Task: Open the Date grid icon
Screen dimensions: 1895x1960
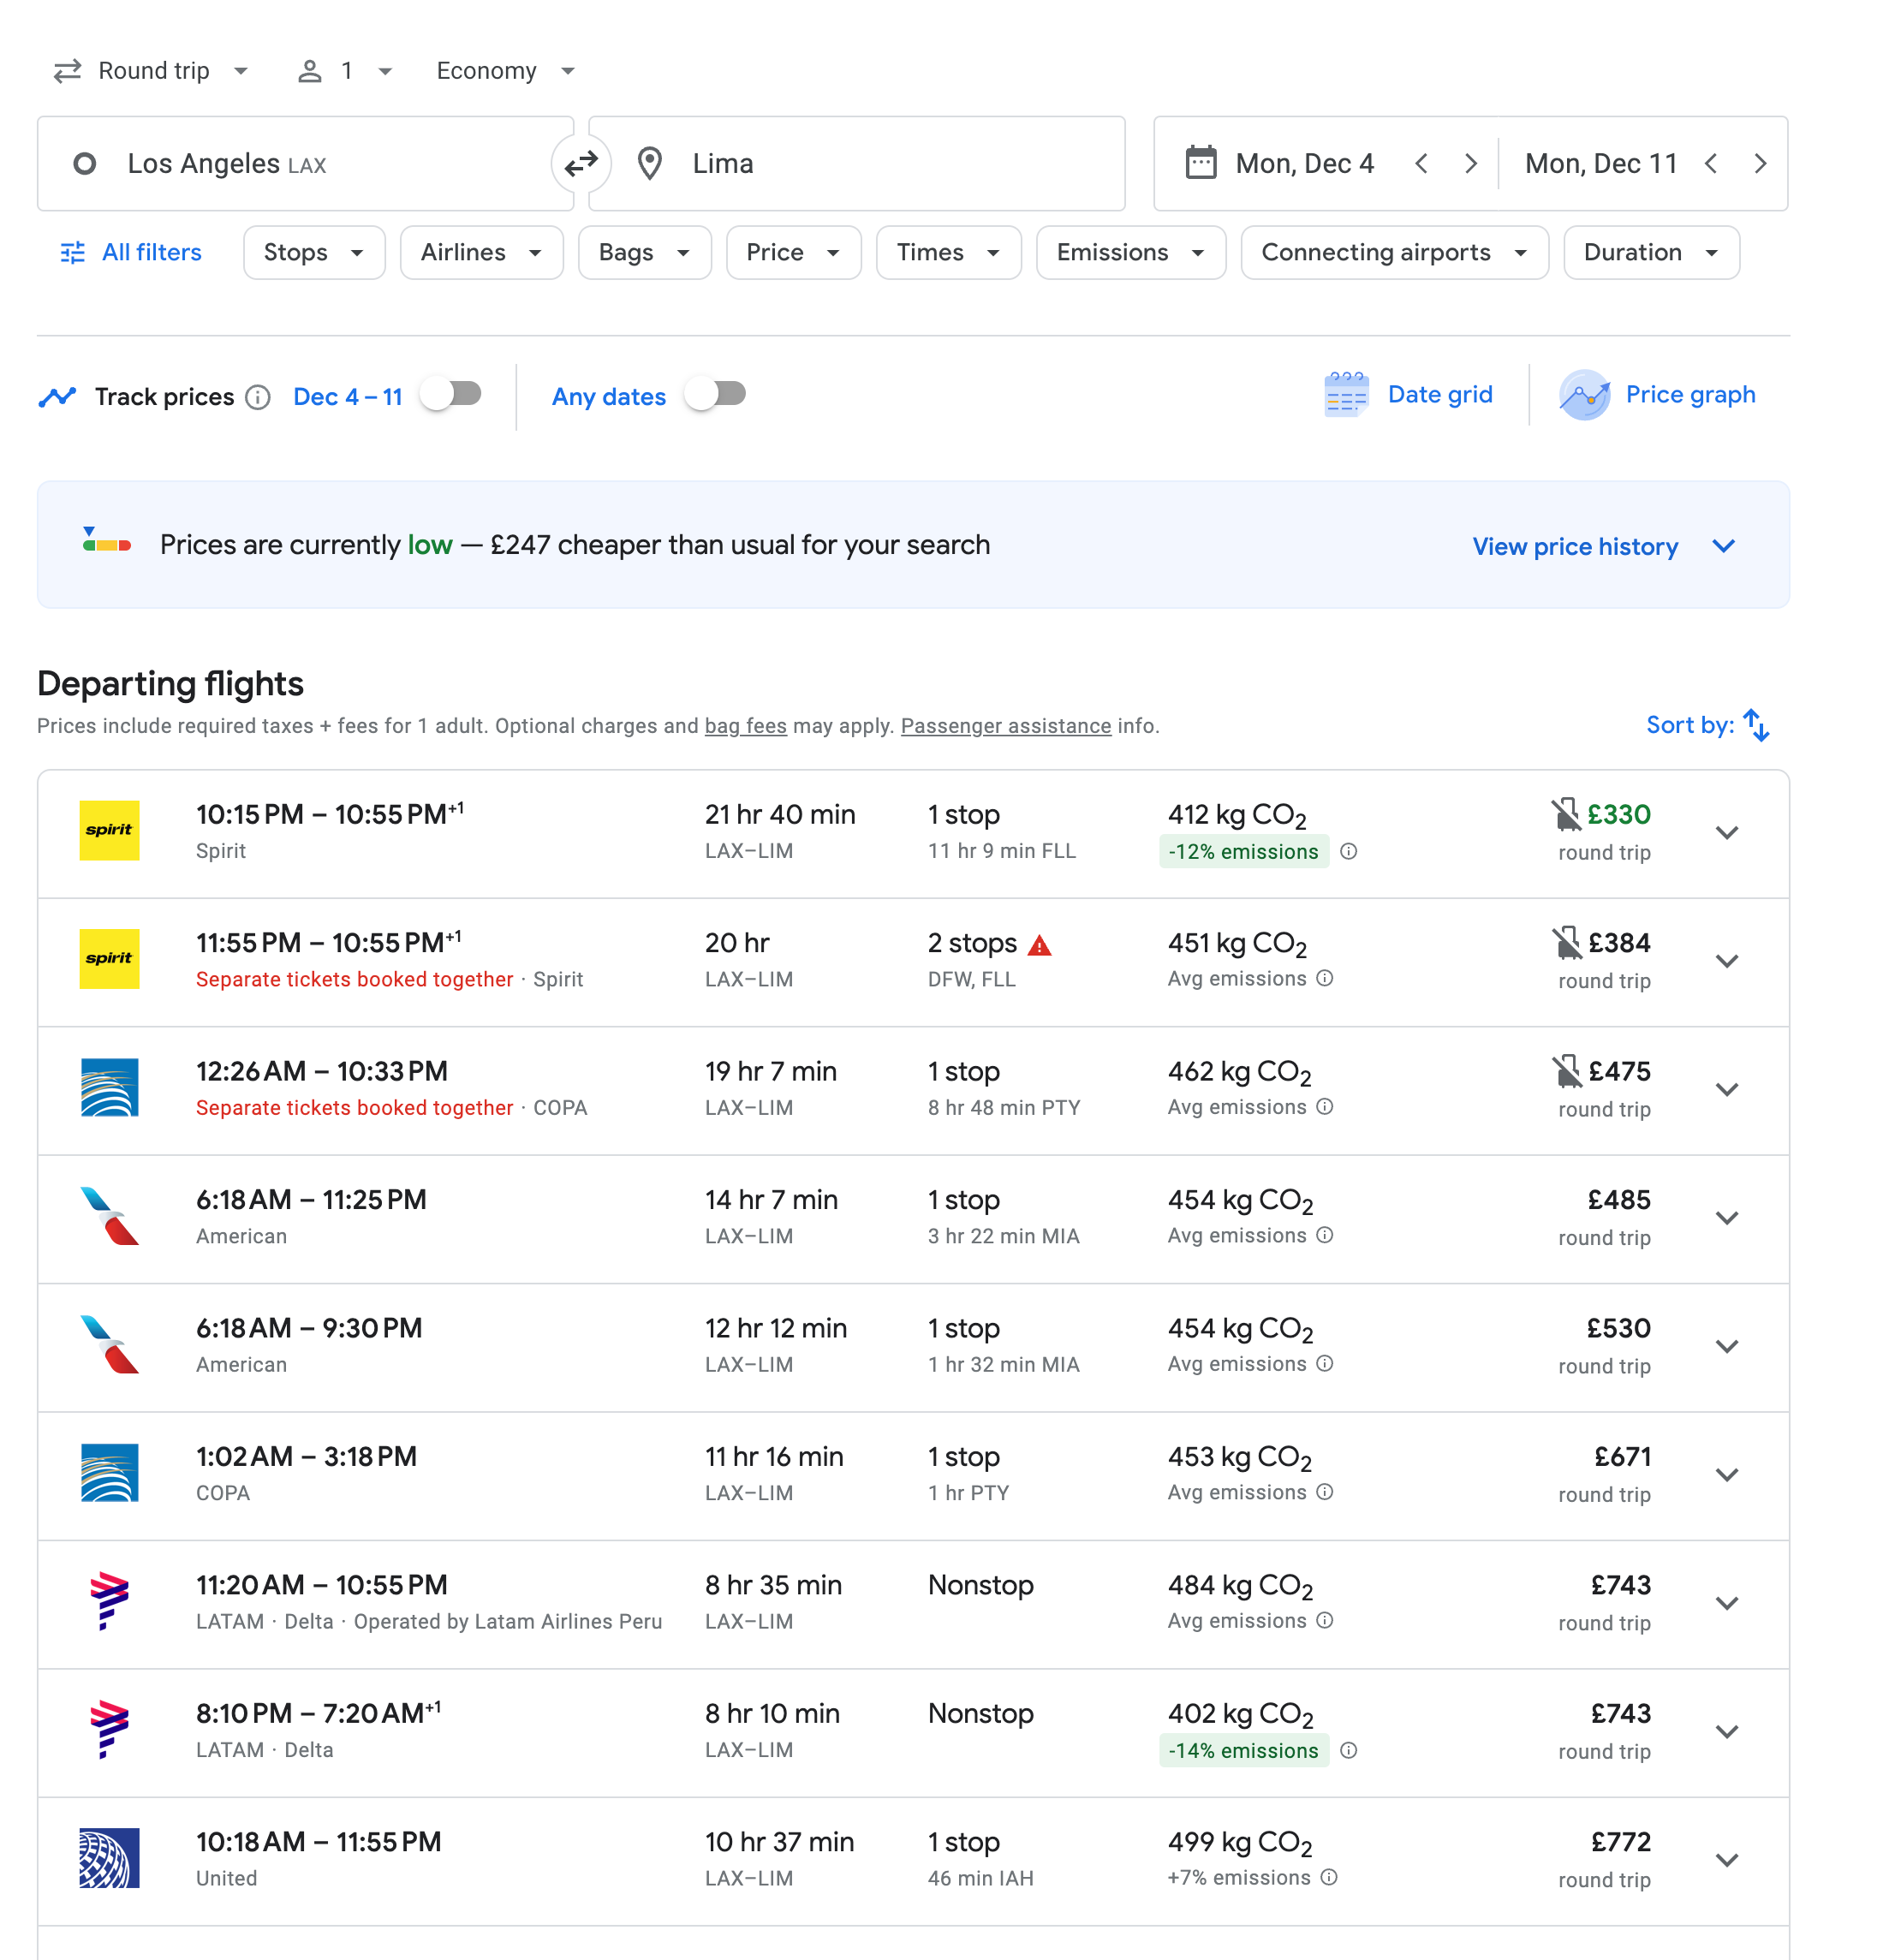Action: (1346, 395)
